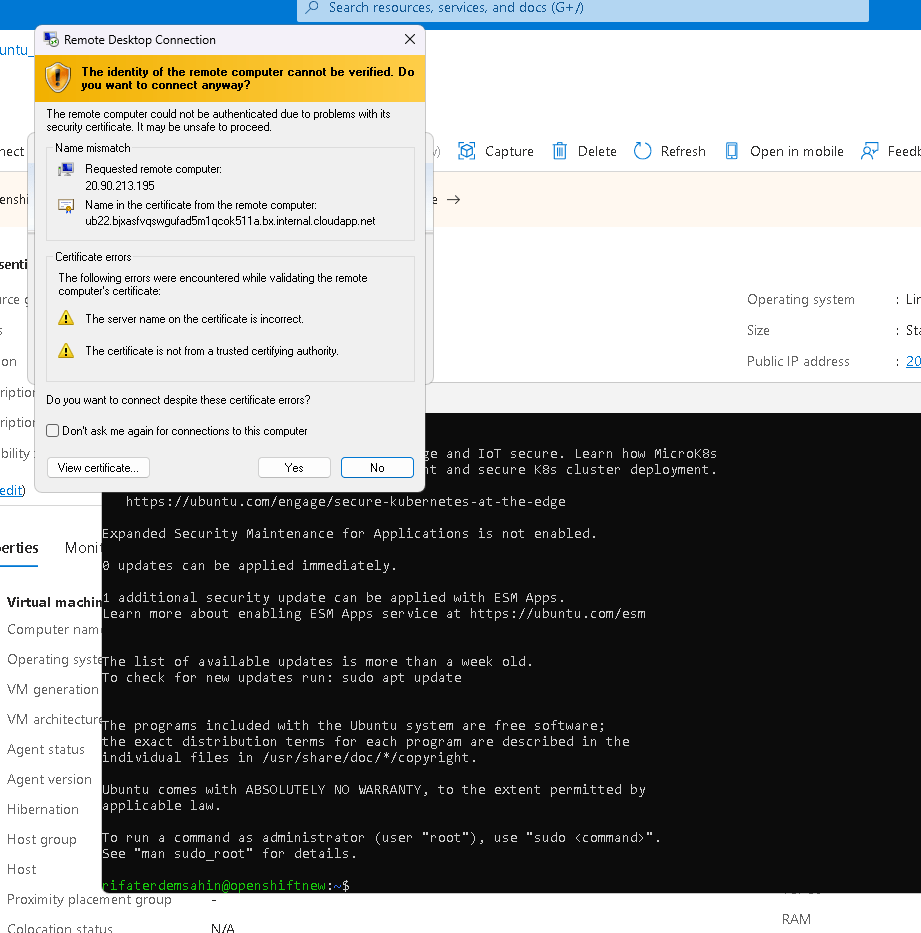The image size is (921, 933).
Task: Click 'Do you want to connect despite these certificate errors?'
Action: pos(178,400)
